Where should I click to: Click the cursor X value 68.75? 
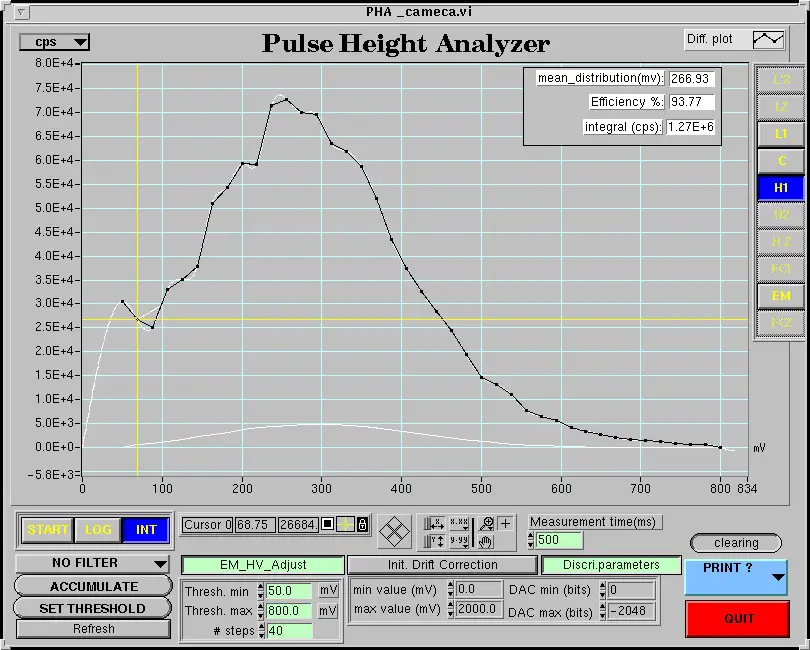pos(255,525)
